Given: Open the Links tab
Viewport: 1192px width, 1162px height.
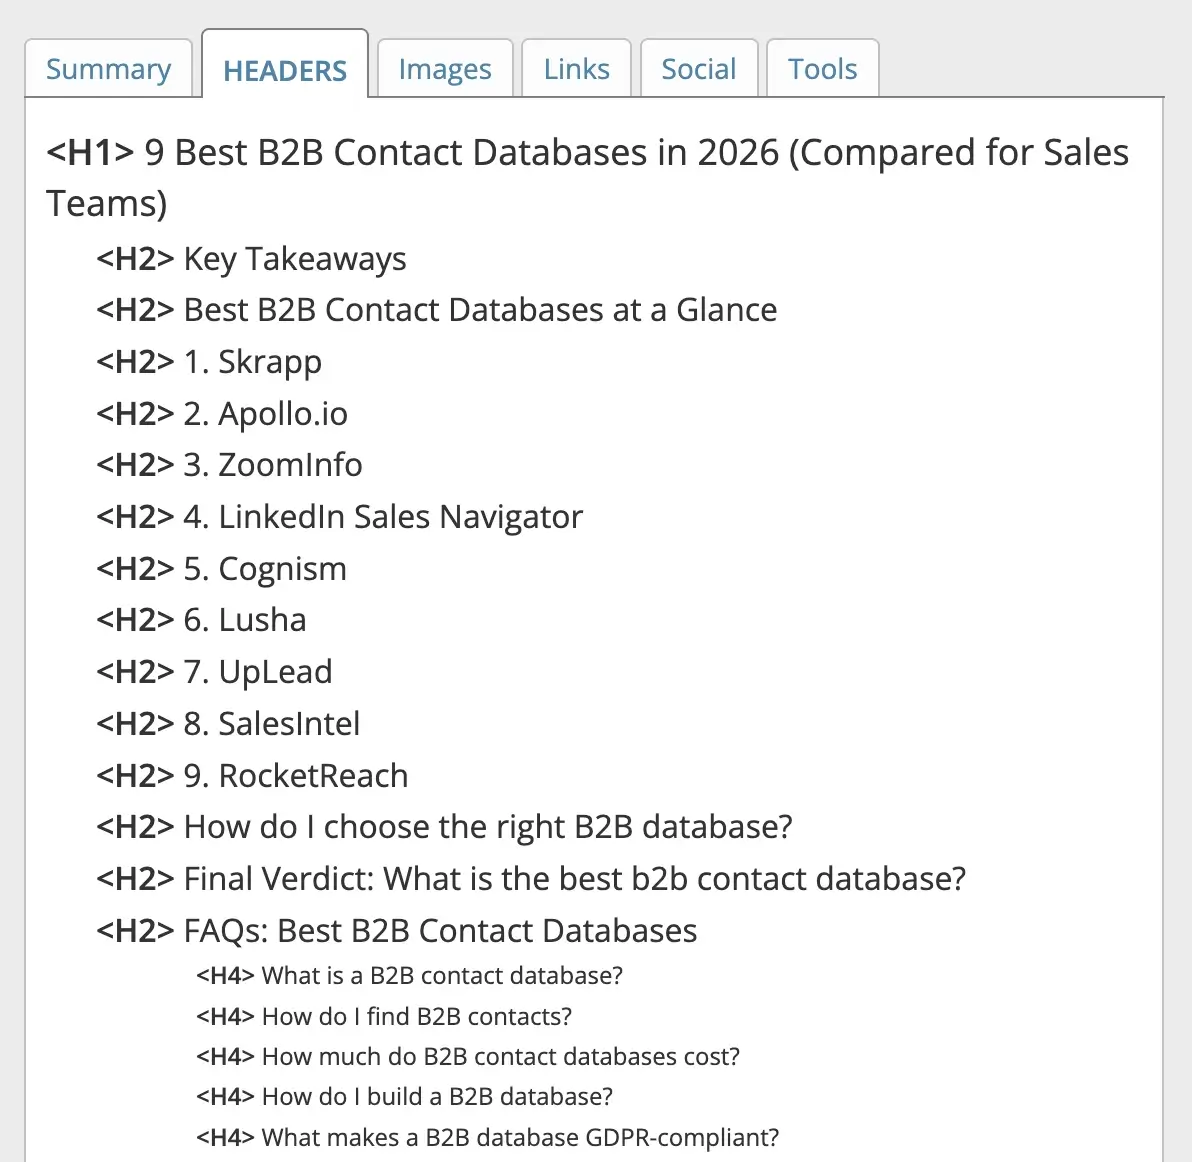Looking at the screenshot, I should pyautogui.click(x=575, y=68).
